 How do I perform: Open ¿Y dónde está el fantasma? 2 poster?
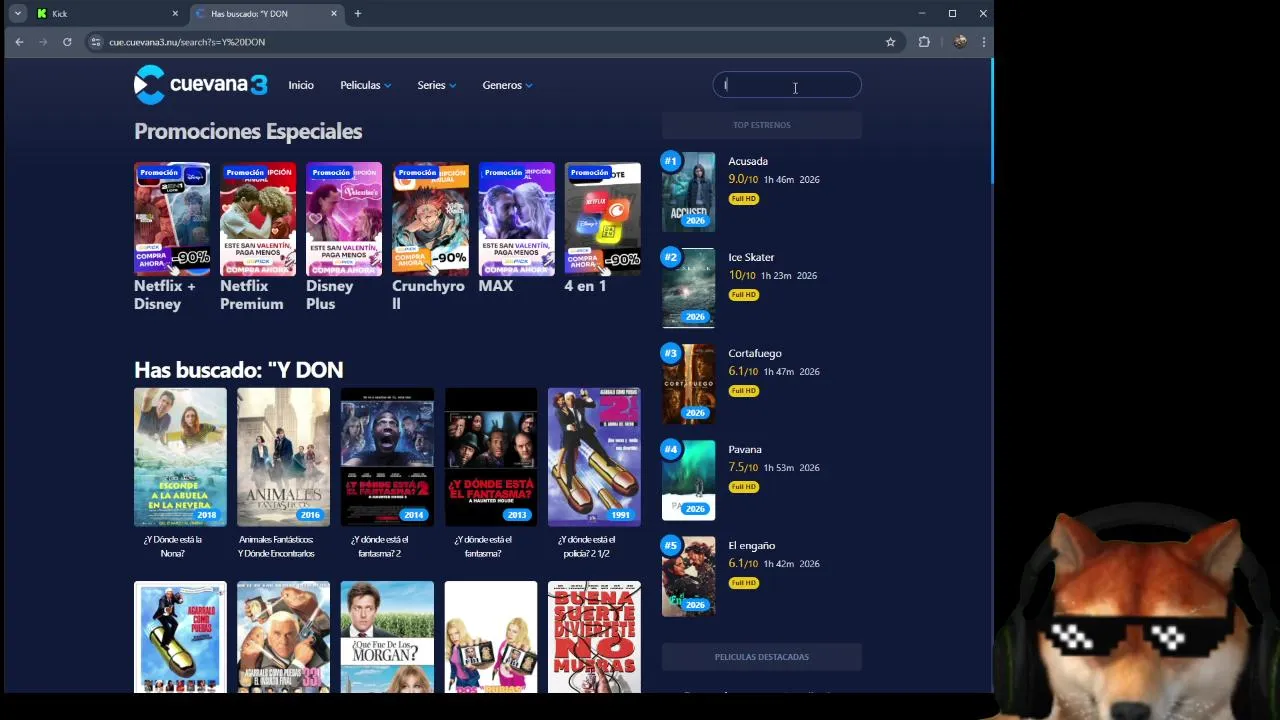pyautogui.click(x=387, y=457)
